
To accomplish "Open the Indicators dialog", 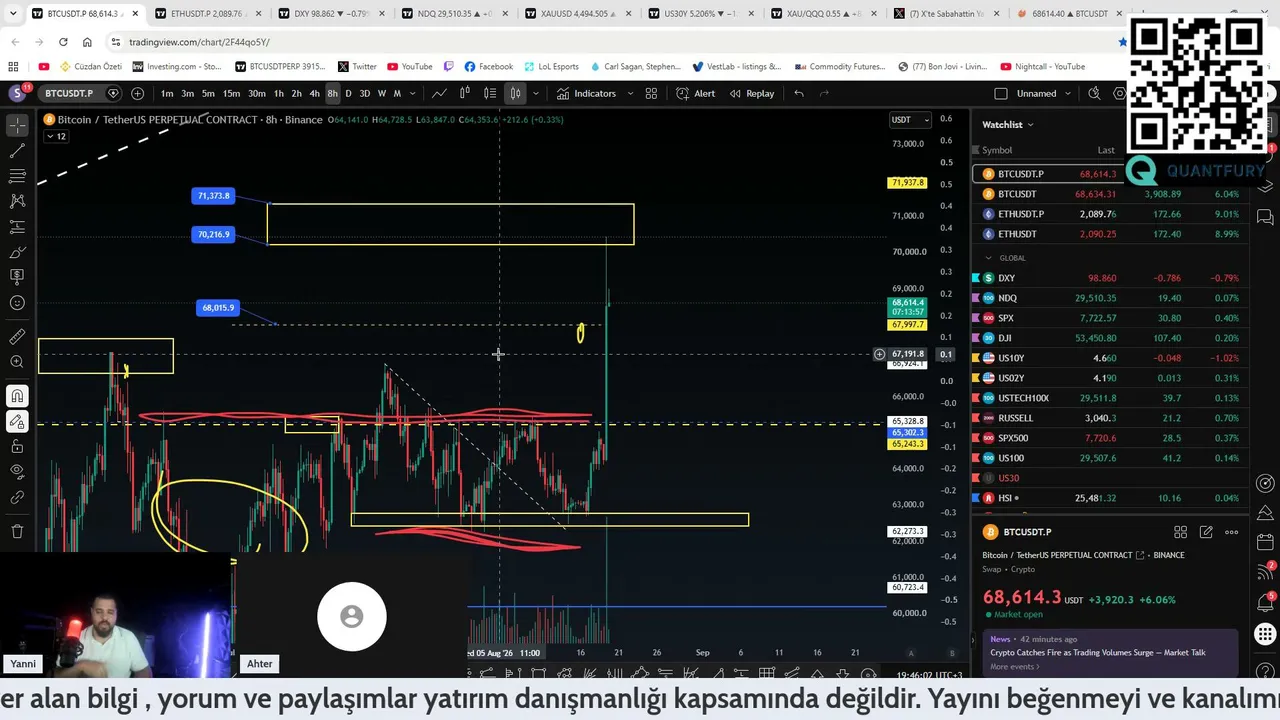I will point(587,93).
